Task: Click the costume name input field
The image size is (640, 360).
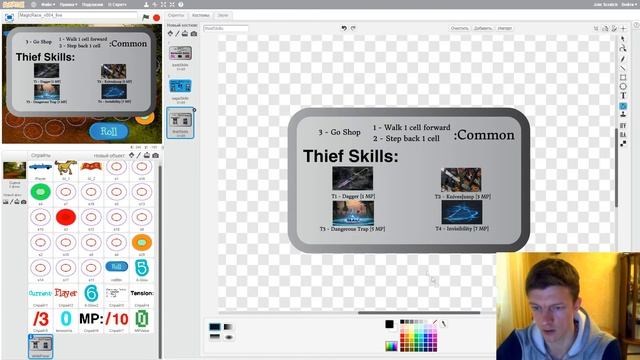Action: pos(226,28)
